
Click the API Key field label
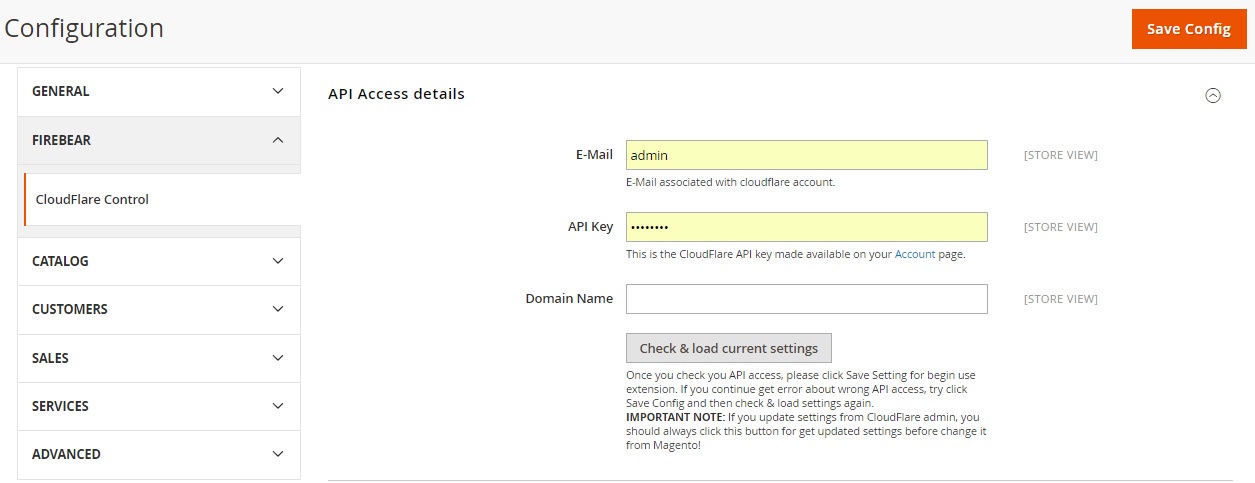tap(590, 227)
